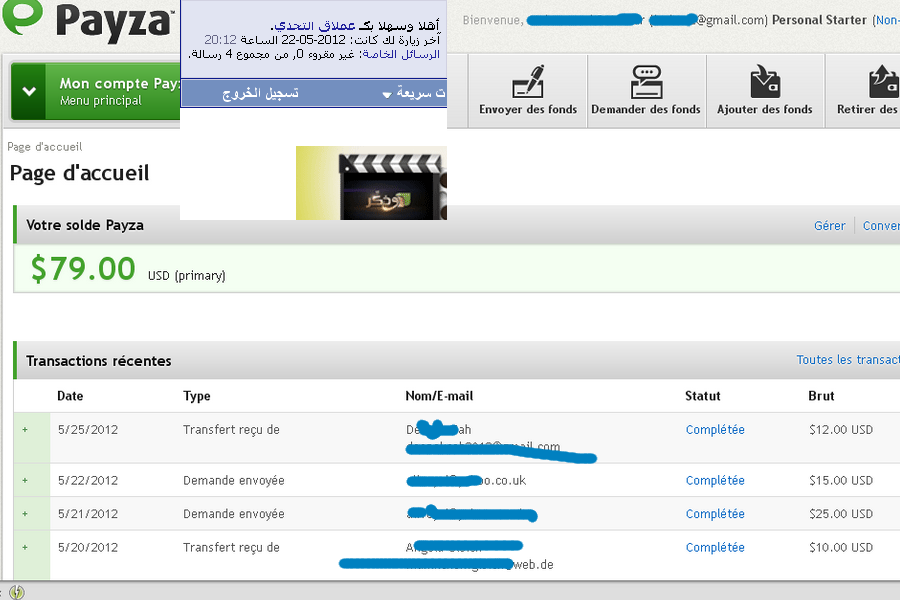Click the Brut column header

tap(821, 396)
